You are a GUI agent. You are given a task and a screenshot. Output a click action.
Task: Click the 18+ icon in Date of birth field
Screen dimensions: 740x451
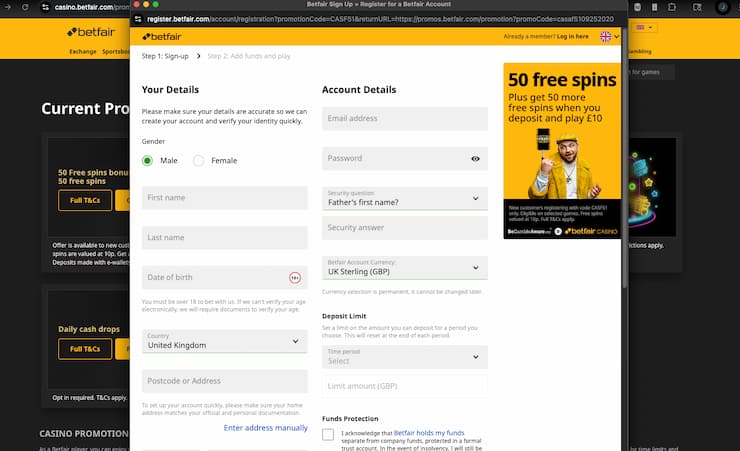pyautogui.click(x=295, y=278)
